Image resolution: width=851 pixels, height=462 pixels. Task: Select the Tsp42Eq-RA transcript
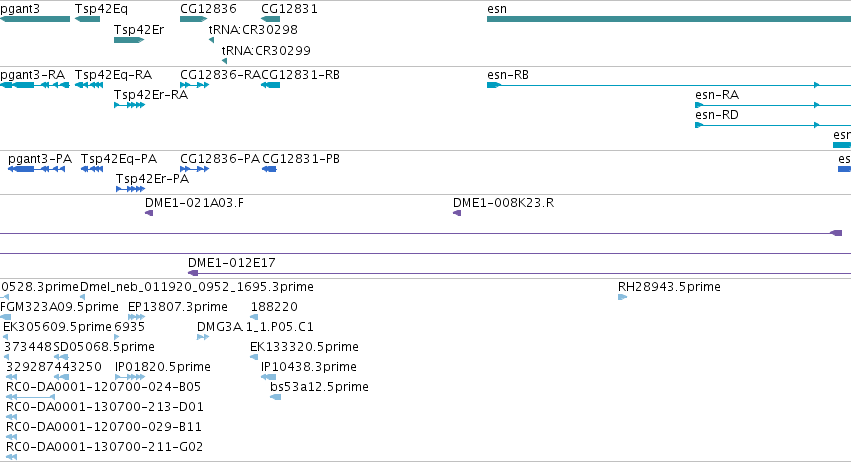(x=88, y=85)
